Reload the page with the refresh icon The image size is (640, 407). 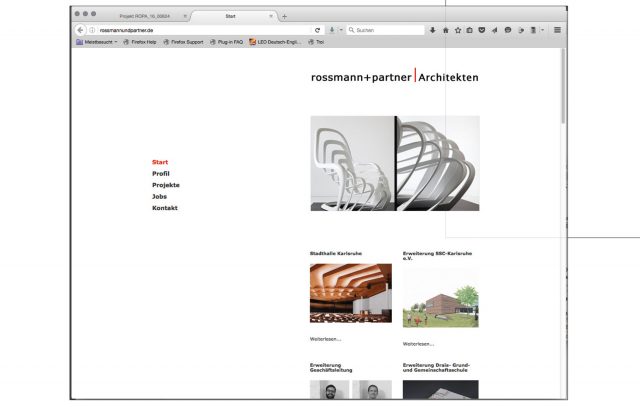click(x=318, y=30)
